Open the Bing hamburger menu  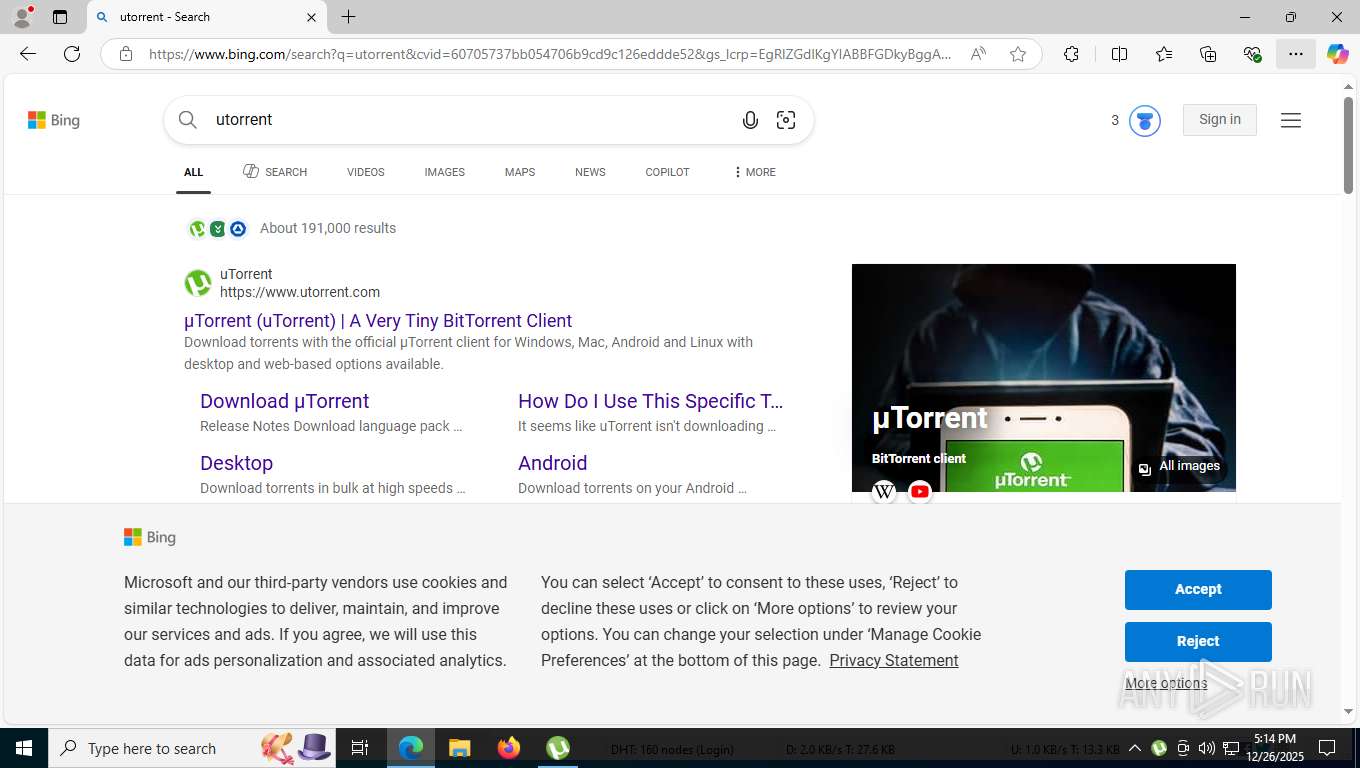click(x=1291, y=120)
